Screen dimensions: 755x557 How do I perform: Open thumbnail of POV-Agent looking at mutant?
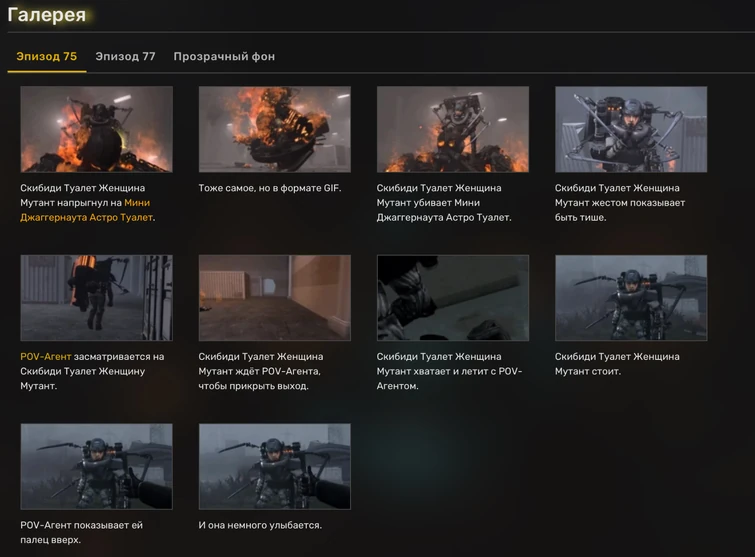(96, 298)
